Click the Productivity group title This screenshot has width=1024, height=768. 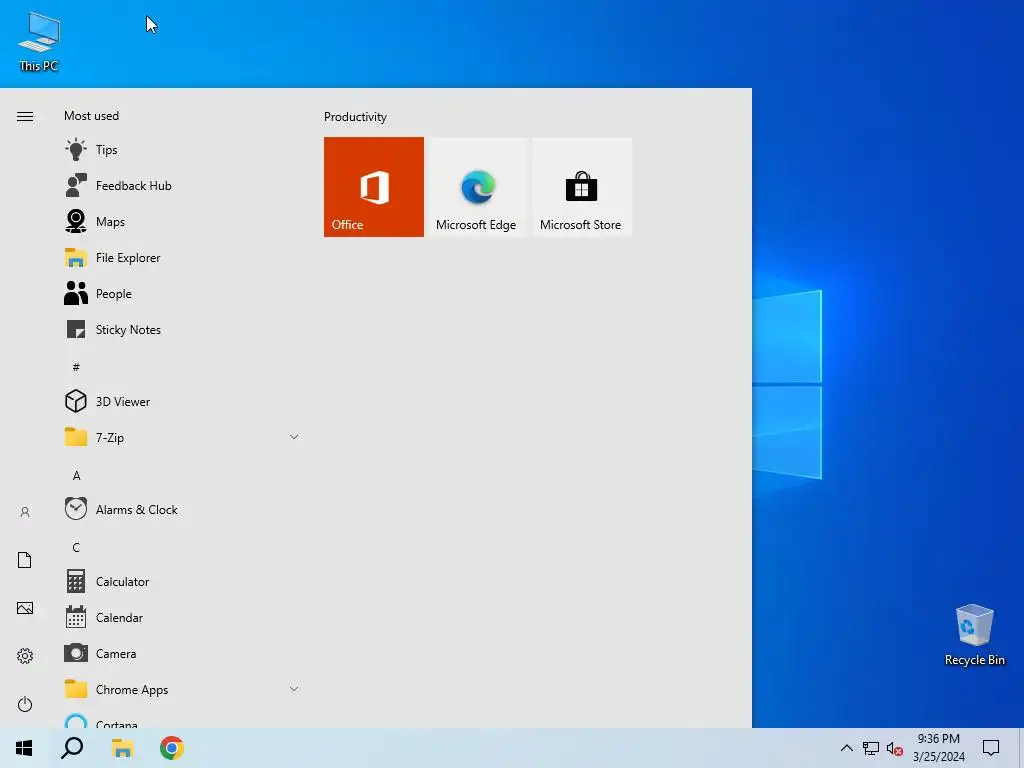[355, 116]
